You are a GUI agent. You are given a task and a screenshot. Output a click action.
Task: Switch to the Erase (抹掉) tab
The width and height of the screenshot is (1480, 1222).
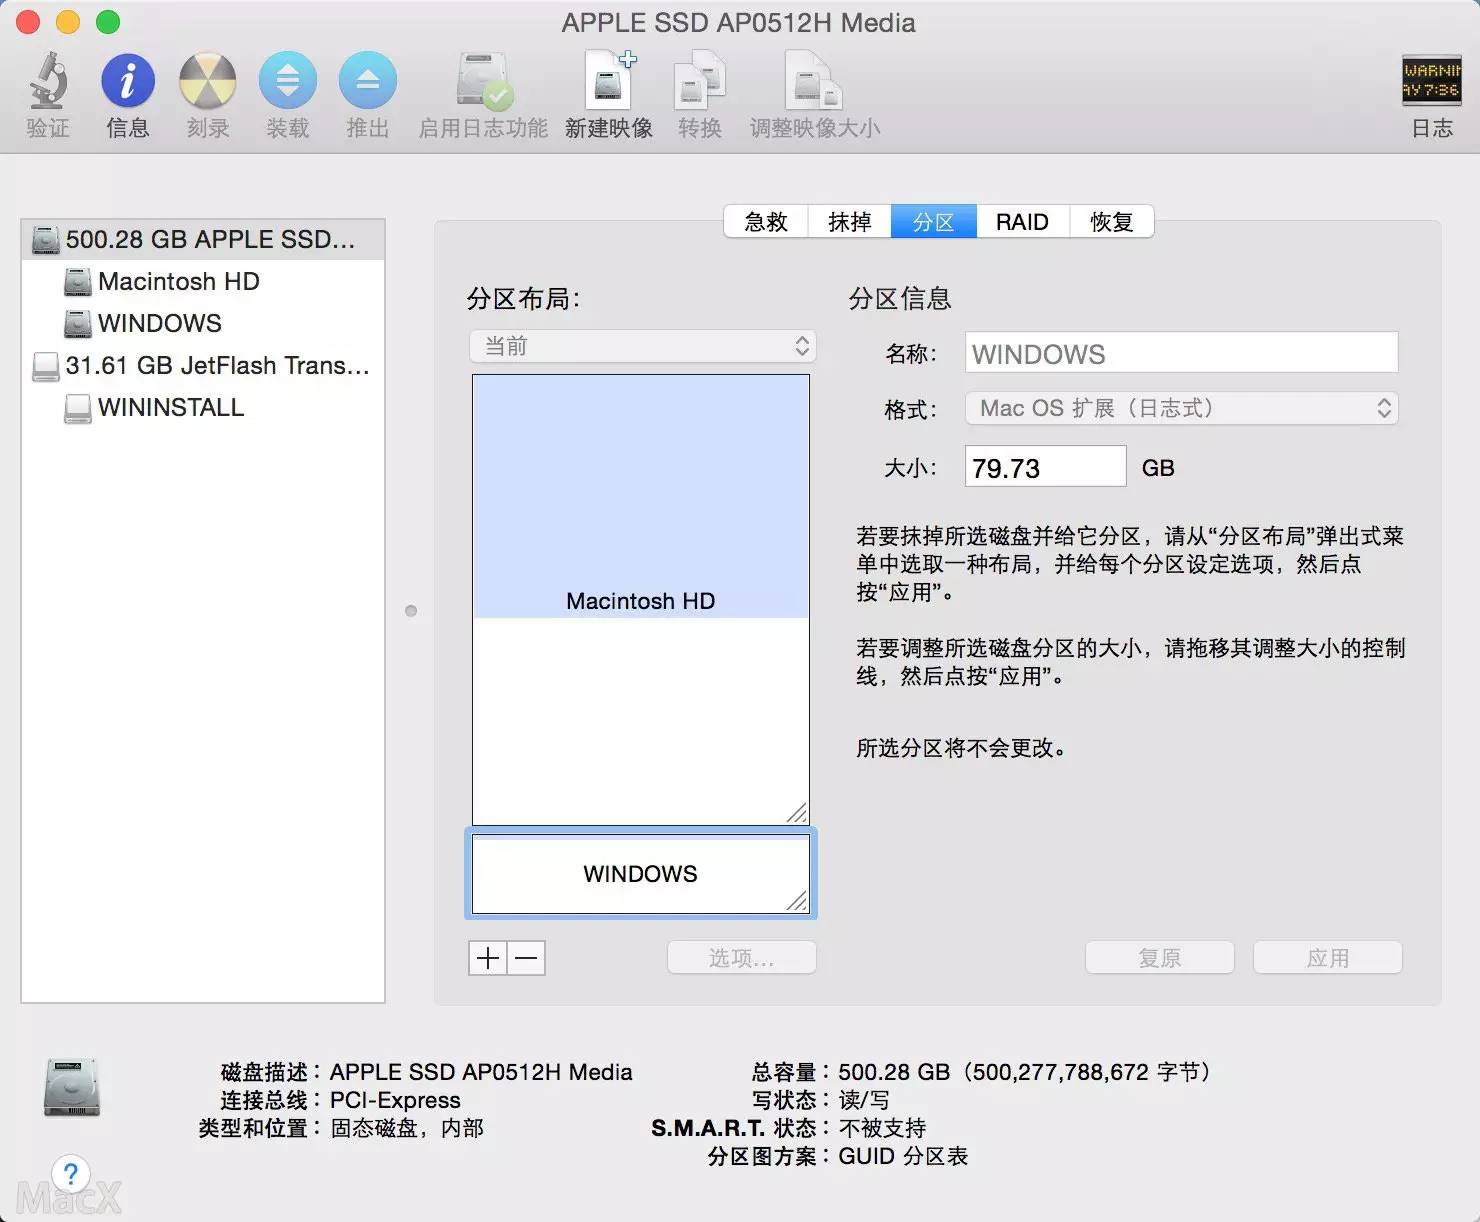[x=849, y=222]
